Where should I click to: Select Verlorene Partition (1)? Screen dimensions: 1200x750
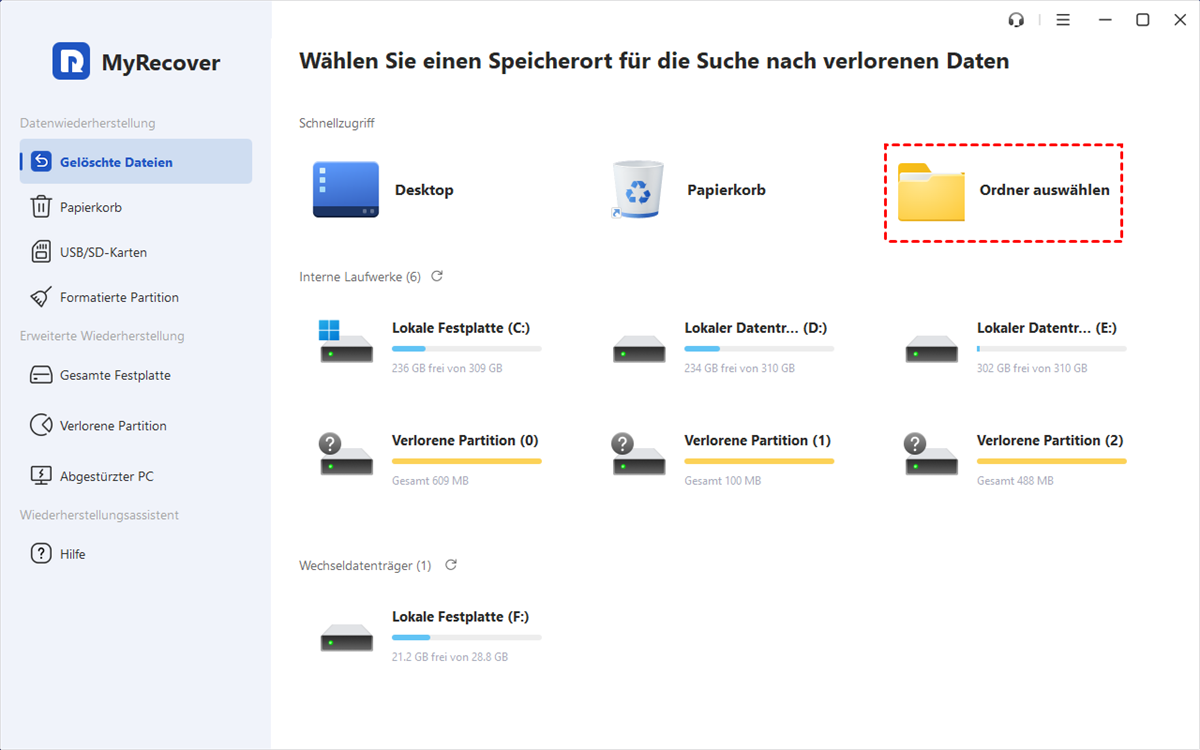[x=722, y=458]
